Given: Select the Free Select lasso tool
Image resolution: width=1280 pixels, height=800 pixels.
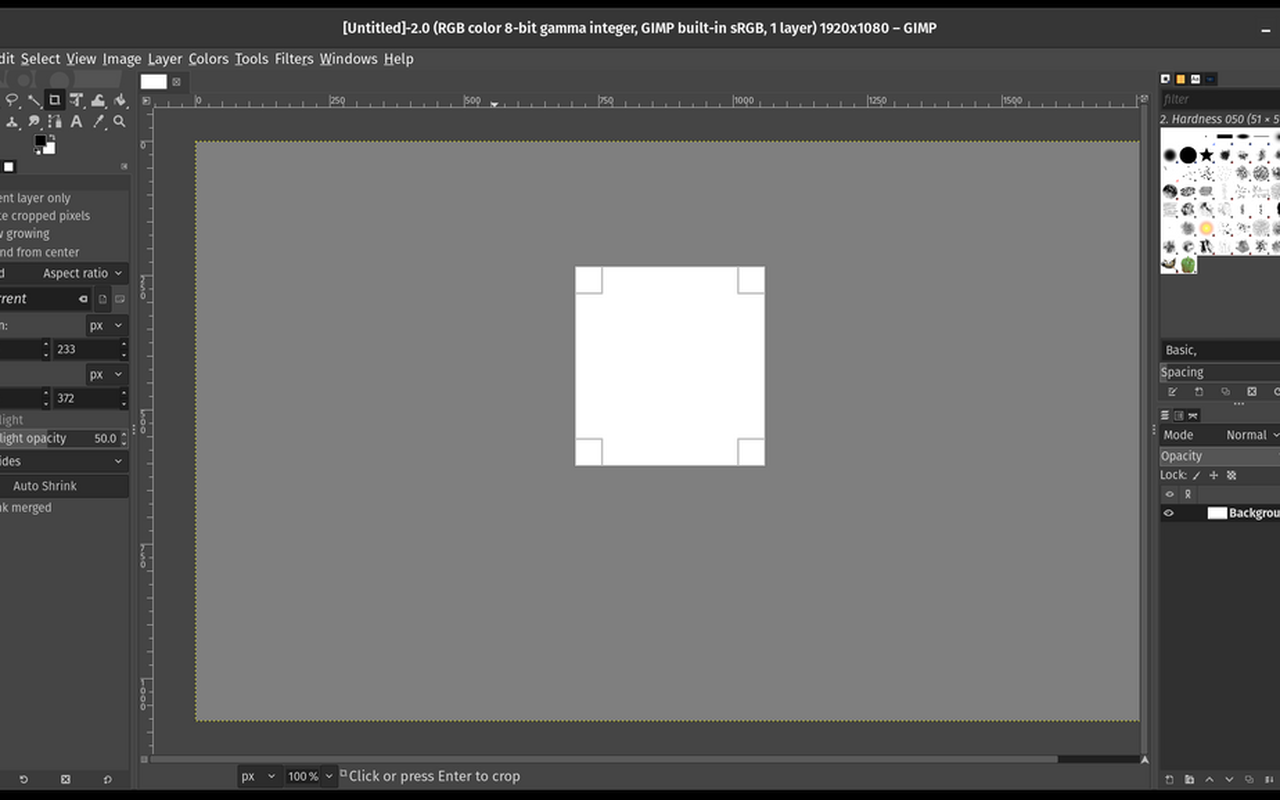Looking at the screenshot, I should (12, 100).
